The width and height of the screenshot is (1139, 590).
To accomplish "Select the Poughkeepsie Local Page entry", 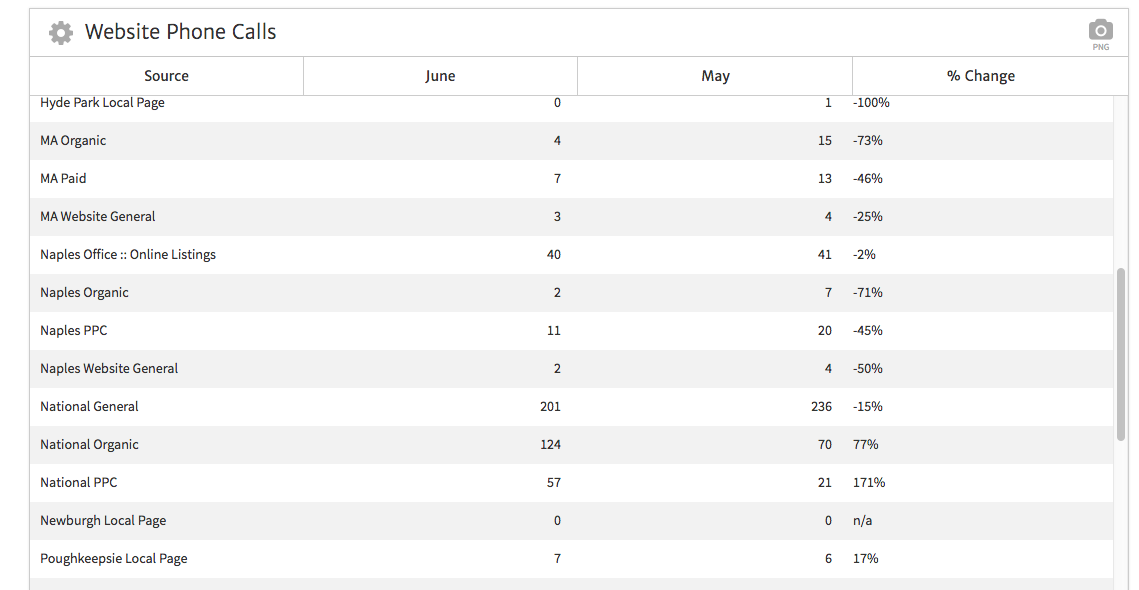I will (x=113, y=558).
